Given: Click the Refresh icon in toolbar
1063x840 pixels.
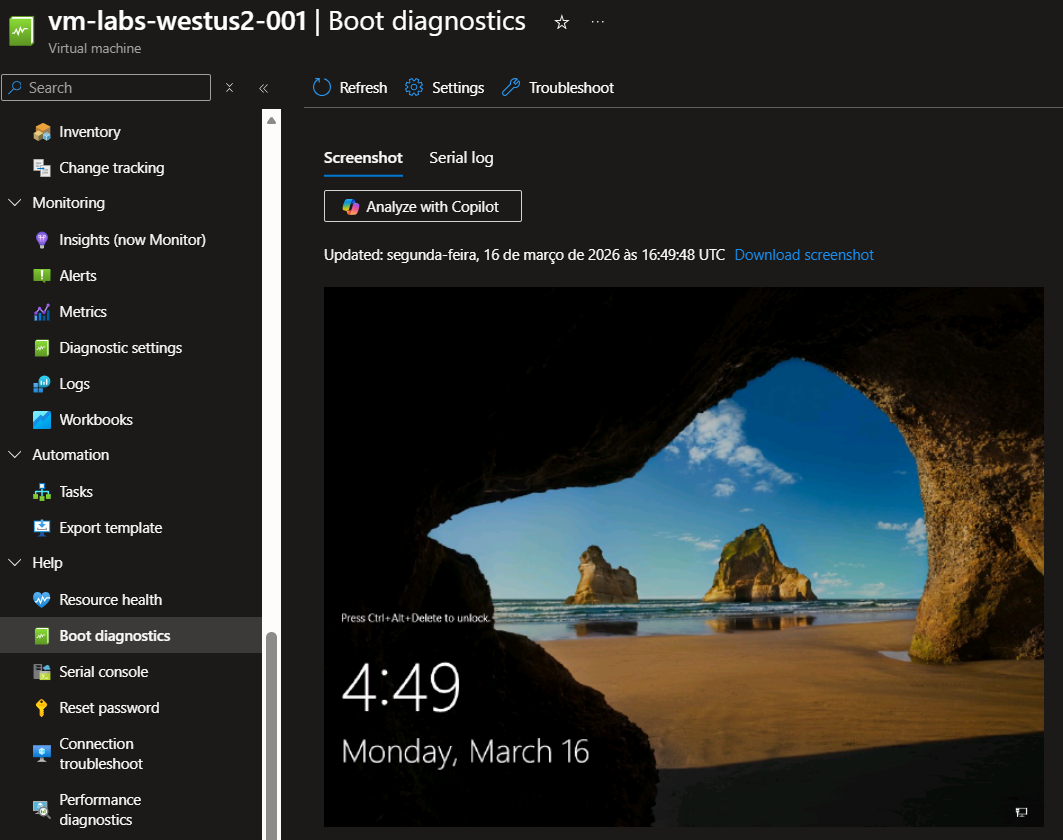Looking at the screenshot, I should click(x=322, y=88).
